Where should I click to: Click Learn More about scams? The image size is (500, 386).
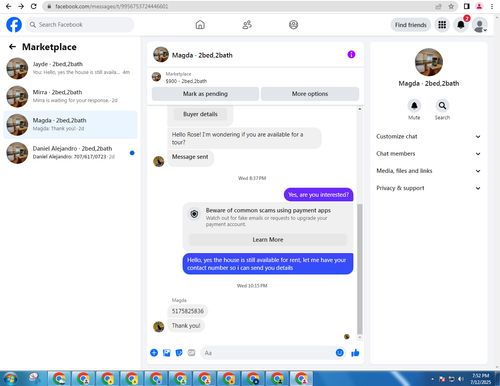[268, 239]
